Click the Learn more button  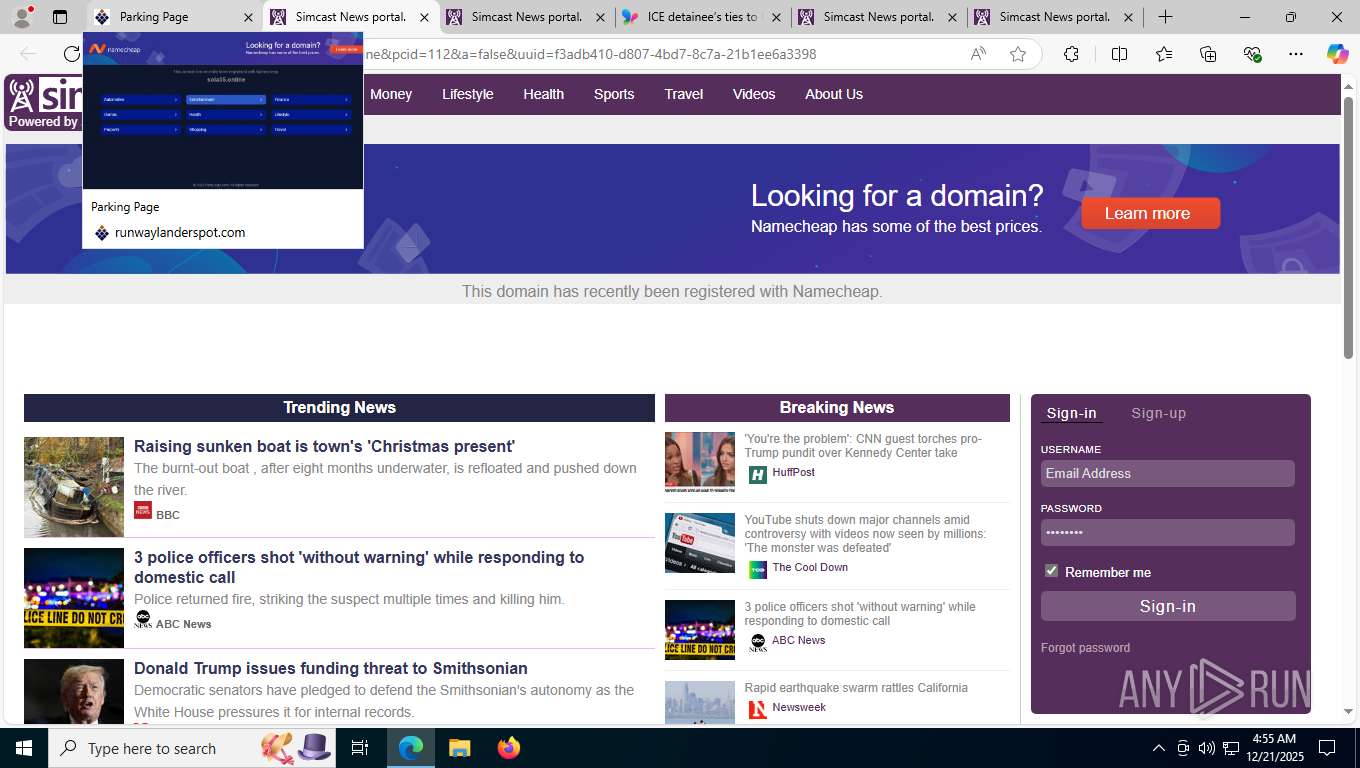point(1150,213)
